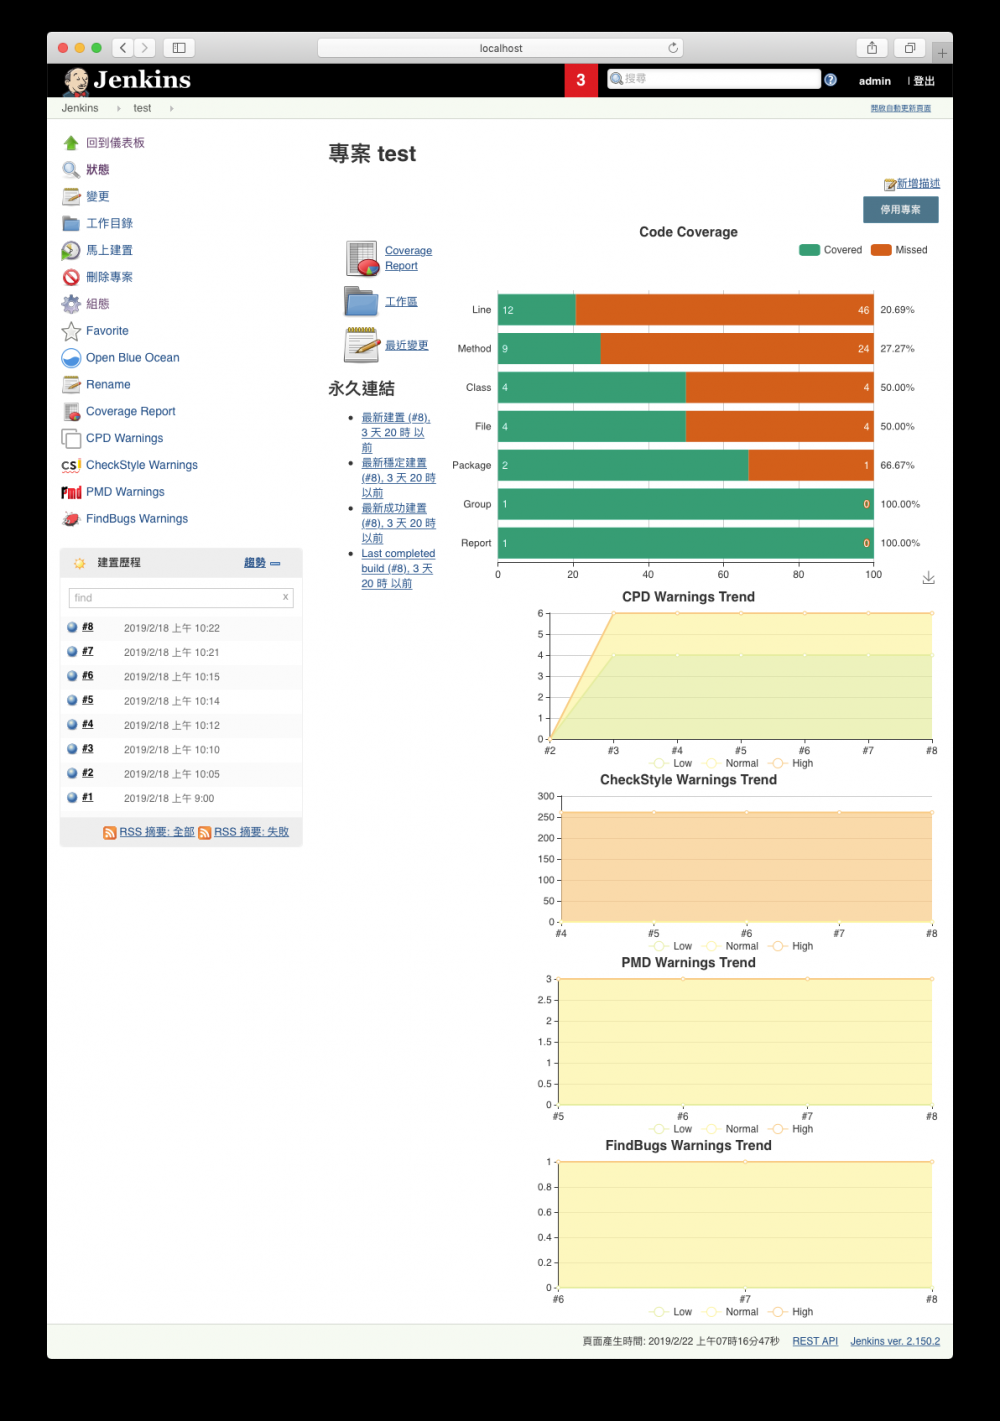Open project configuration via 組態 gear icon
1000x1421 pixels.
click(70, 303)
